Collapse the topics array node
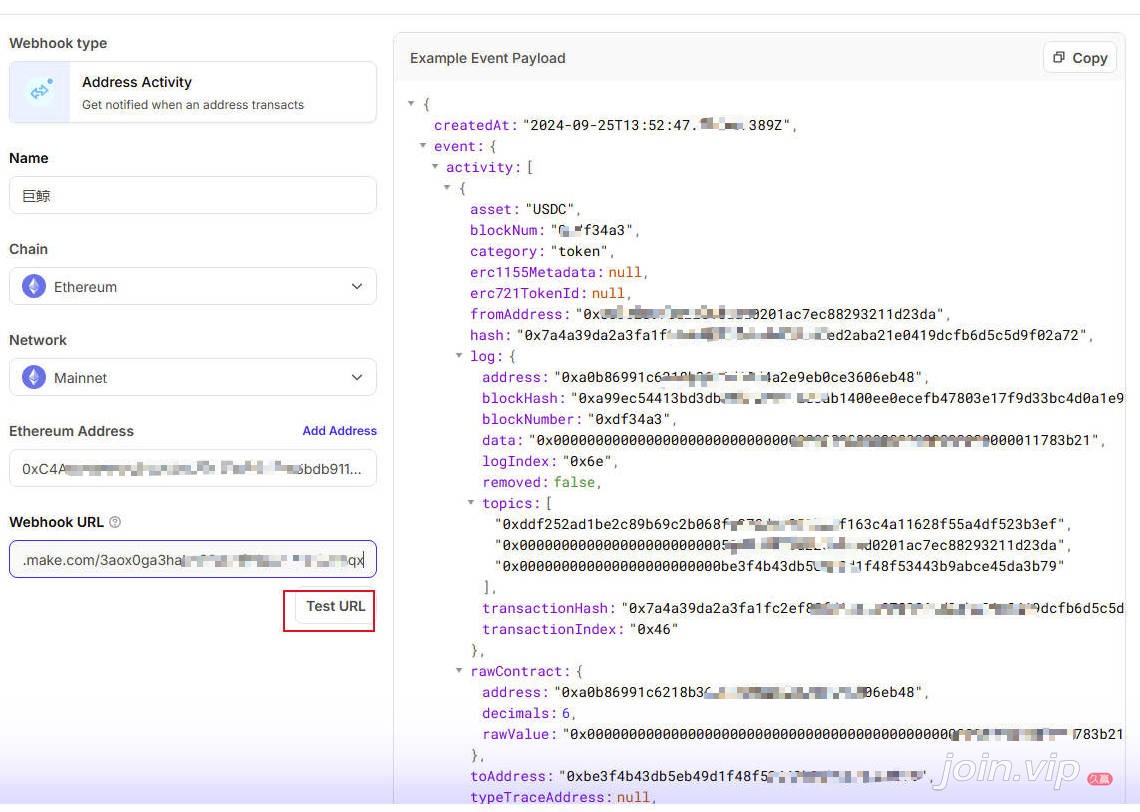 (471, 502)
